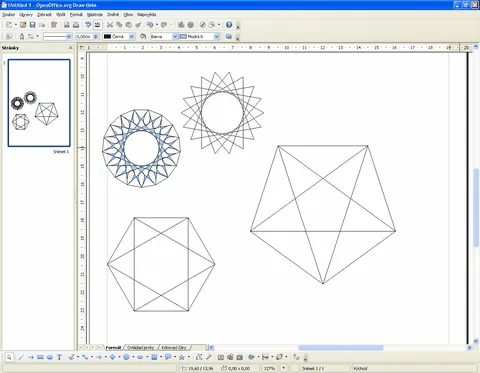
Task: Click the zoom 127% status field
Action: (269, 368)
